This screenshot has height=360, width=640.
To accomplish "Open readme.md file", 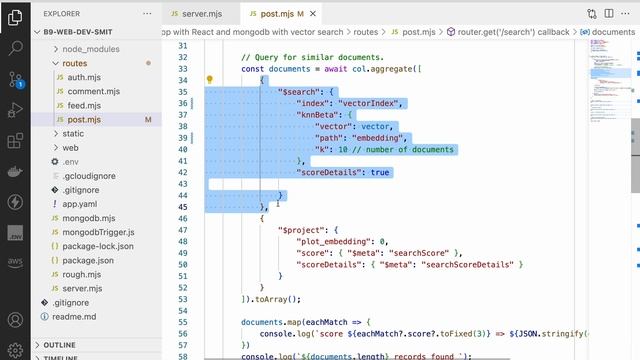I will click(x=74, y=317).
